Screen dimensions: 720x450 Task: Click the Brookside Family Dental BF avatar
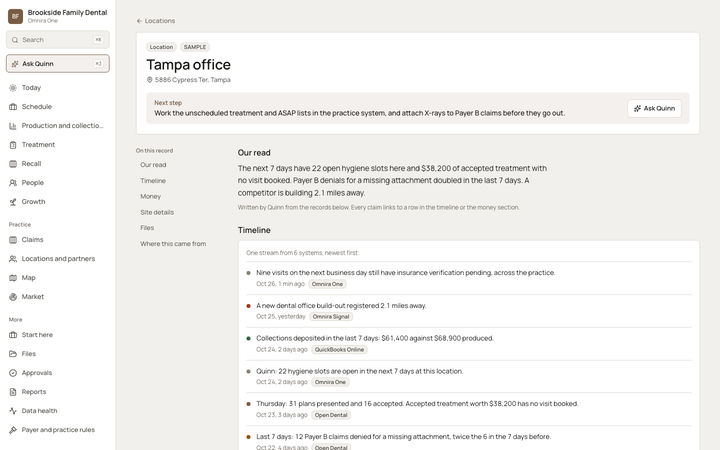tap(15, 16)
